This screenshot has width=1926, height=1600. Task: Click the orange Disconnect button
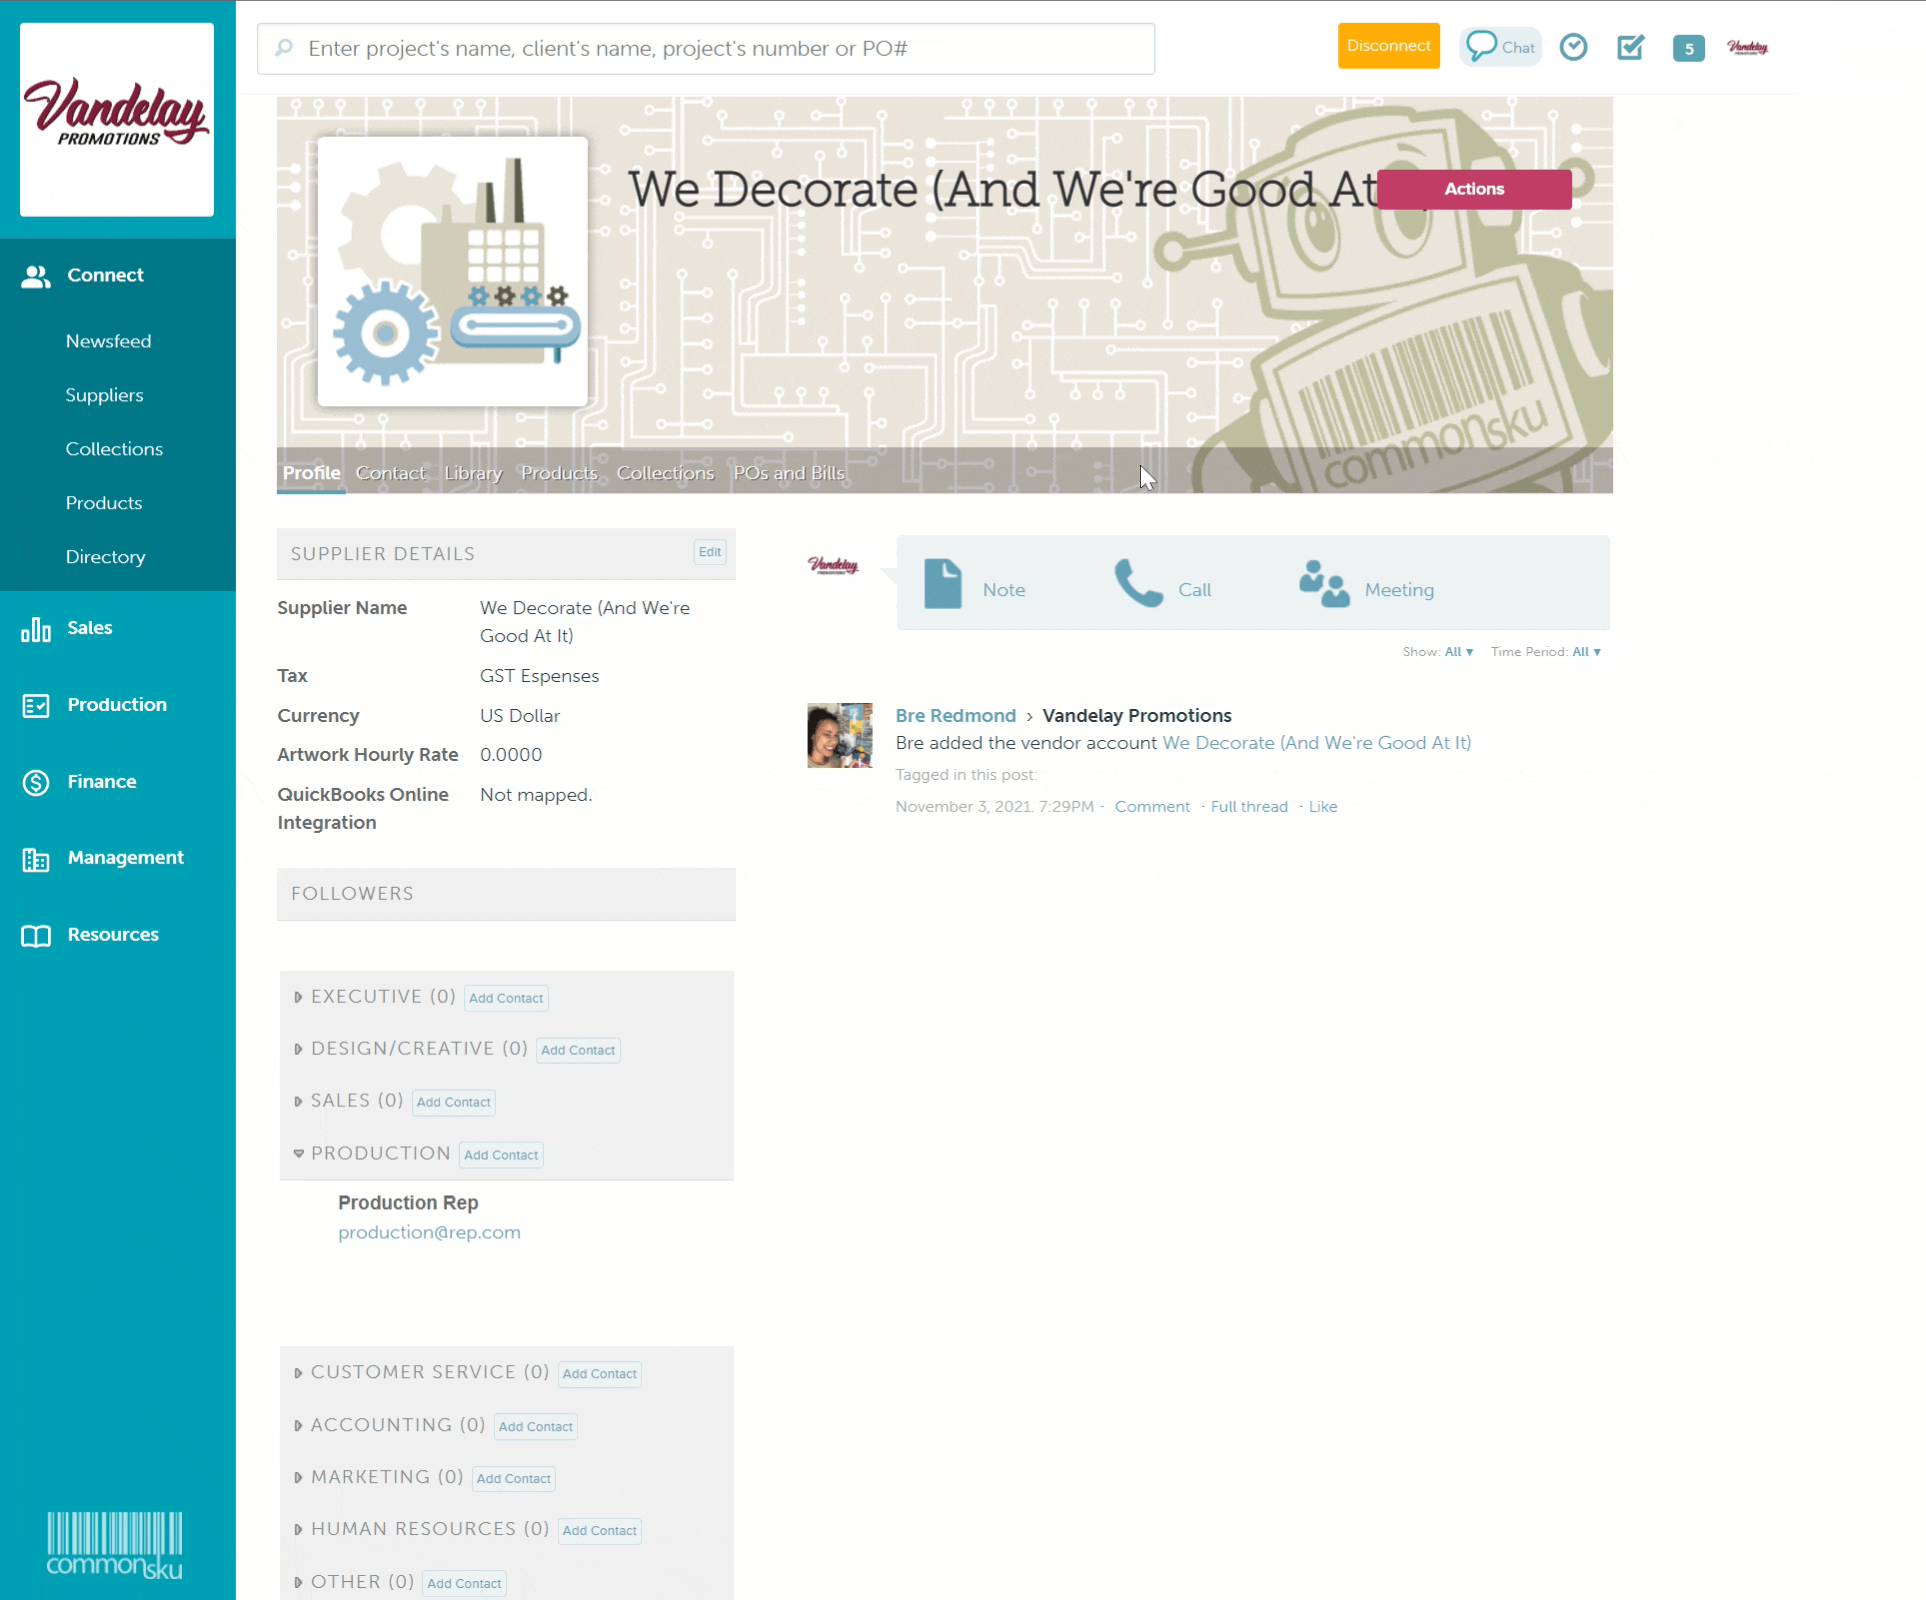tap(1388, 46)
